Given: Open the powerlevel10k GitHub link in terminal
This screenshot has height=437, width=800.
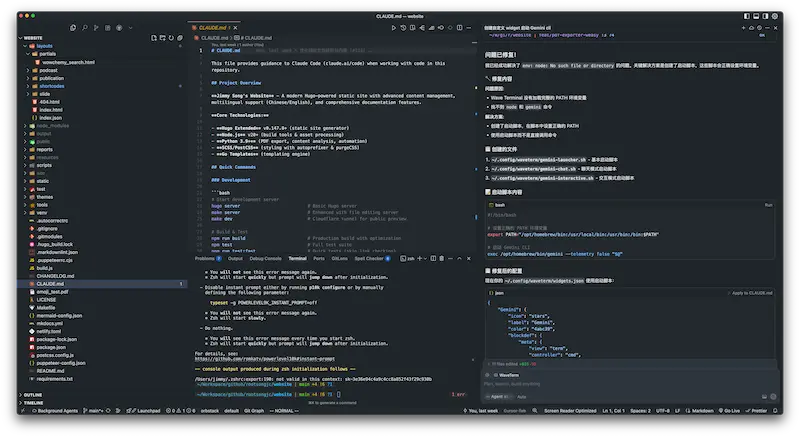Looking at the screenshot, I should point(265,358).
